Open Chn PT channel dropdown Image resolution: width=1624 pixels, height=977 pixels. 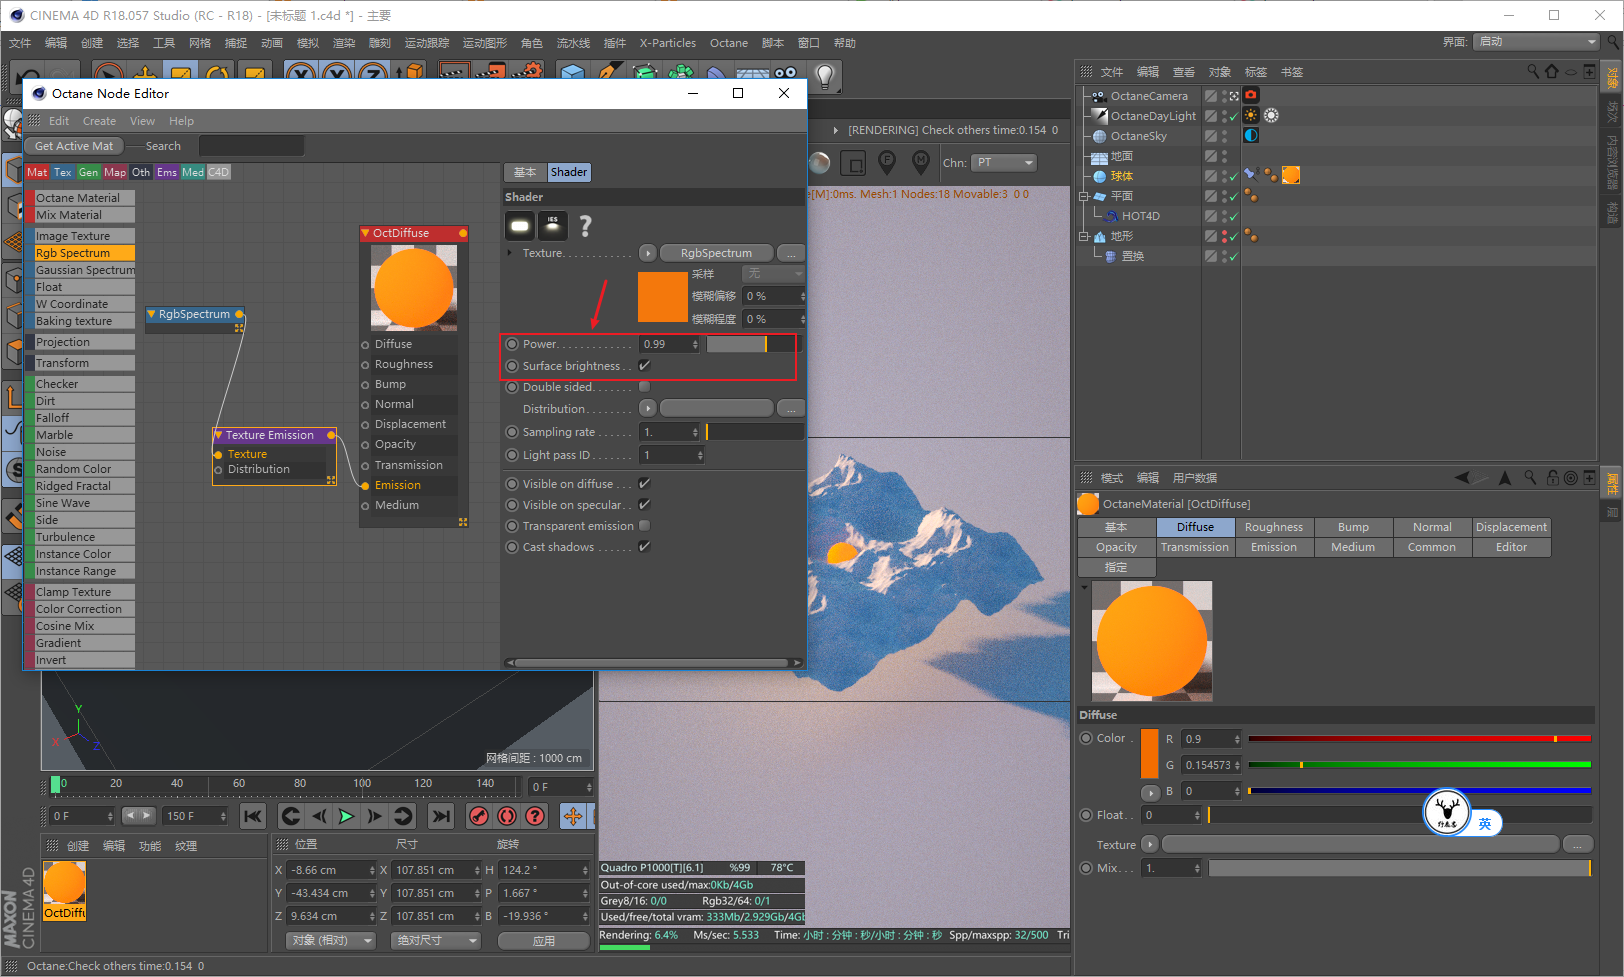tap(1005, 162)
